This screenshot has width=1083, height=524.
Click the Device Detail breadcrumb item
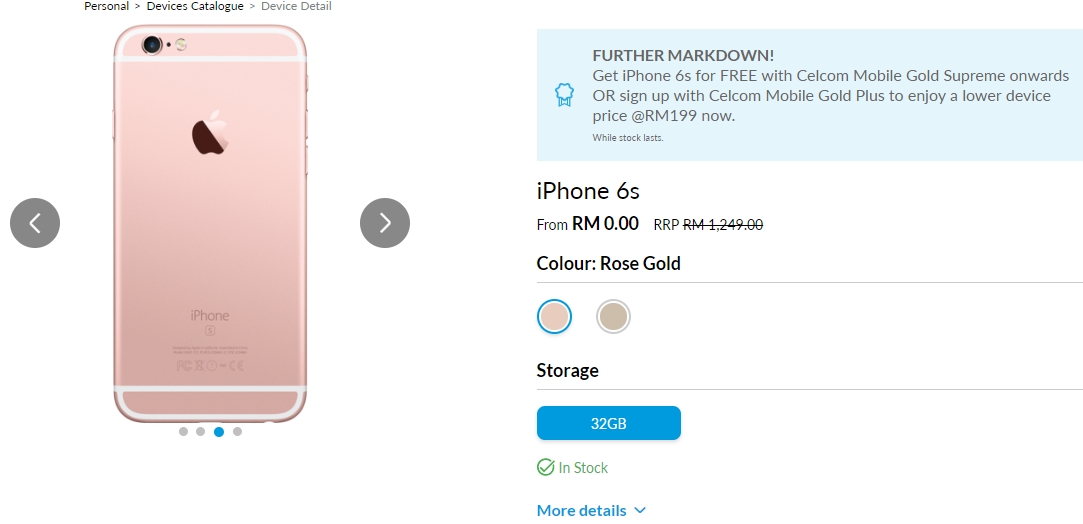(x=296, y=6)
